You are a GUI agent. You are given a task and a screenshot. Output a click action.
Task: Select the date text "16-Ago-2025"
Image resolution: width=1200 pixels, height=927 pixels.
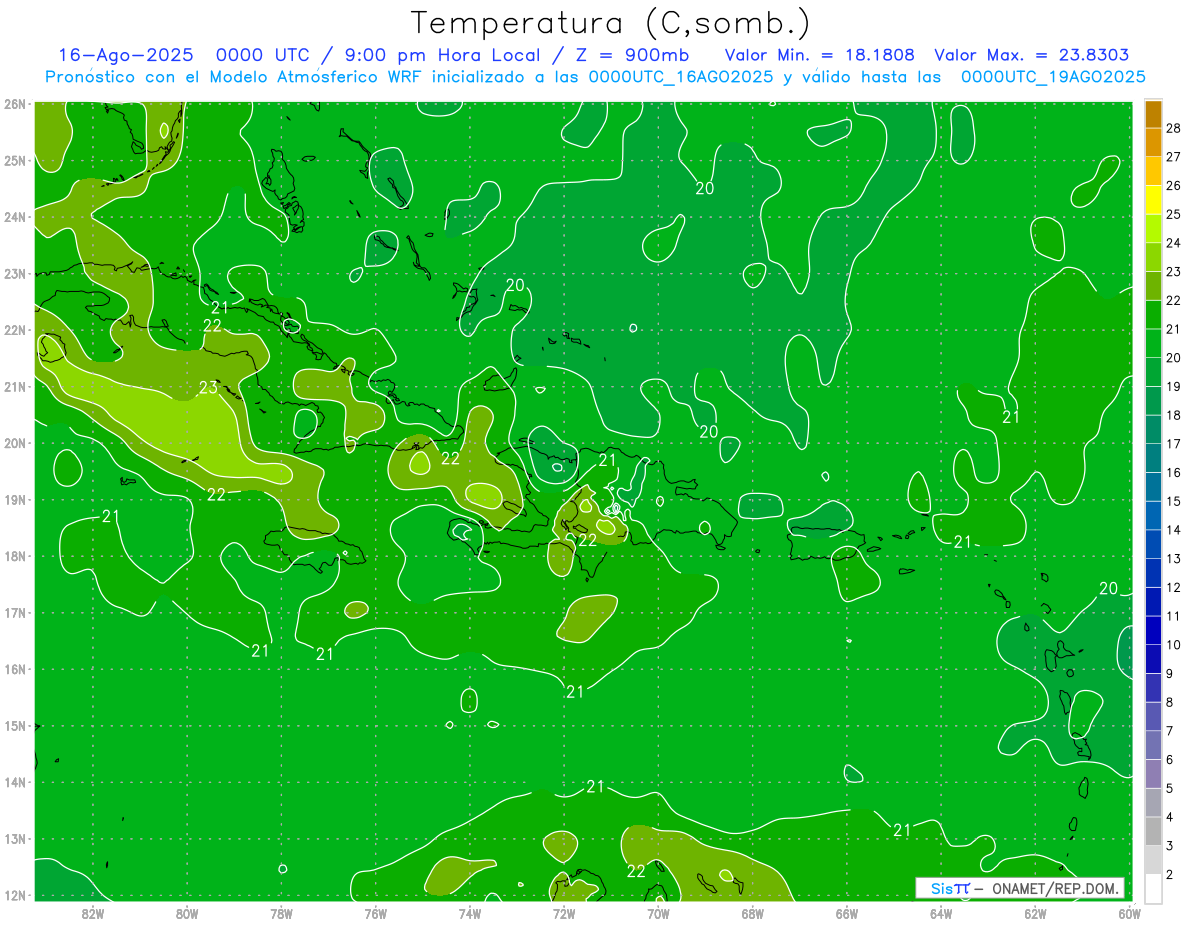(126, 55)
